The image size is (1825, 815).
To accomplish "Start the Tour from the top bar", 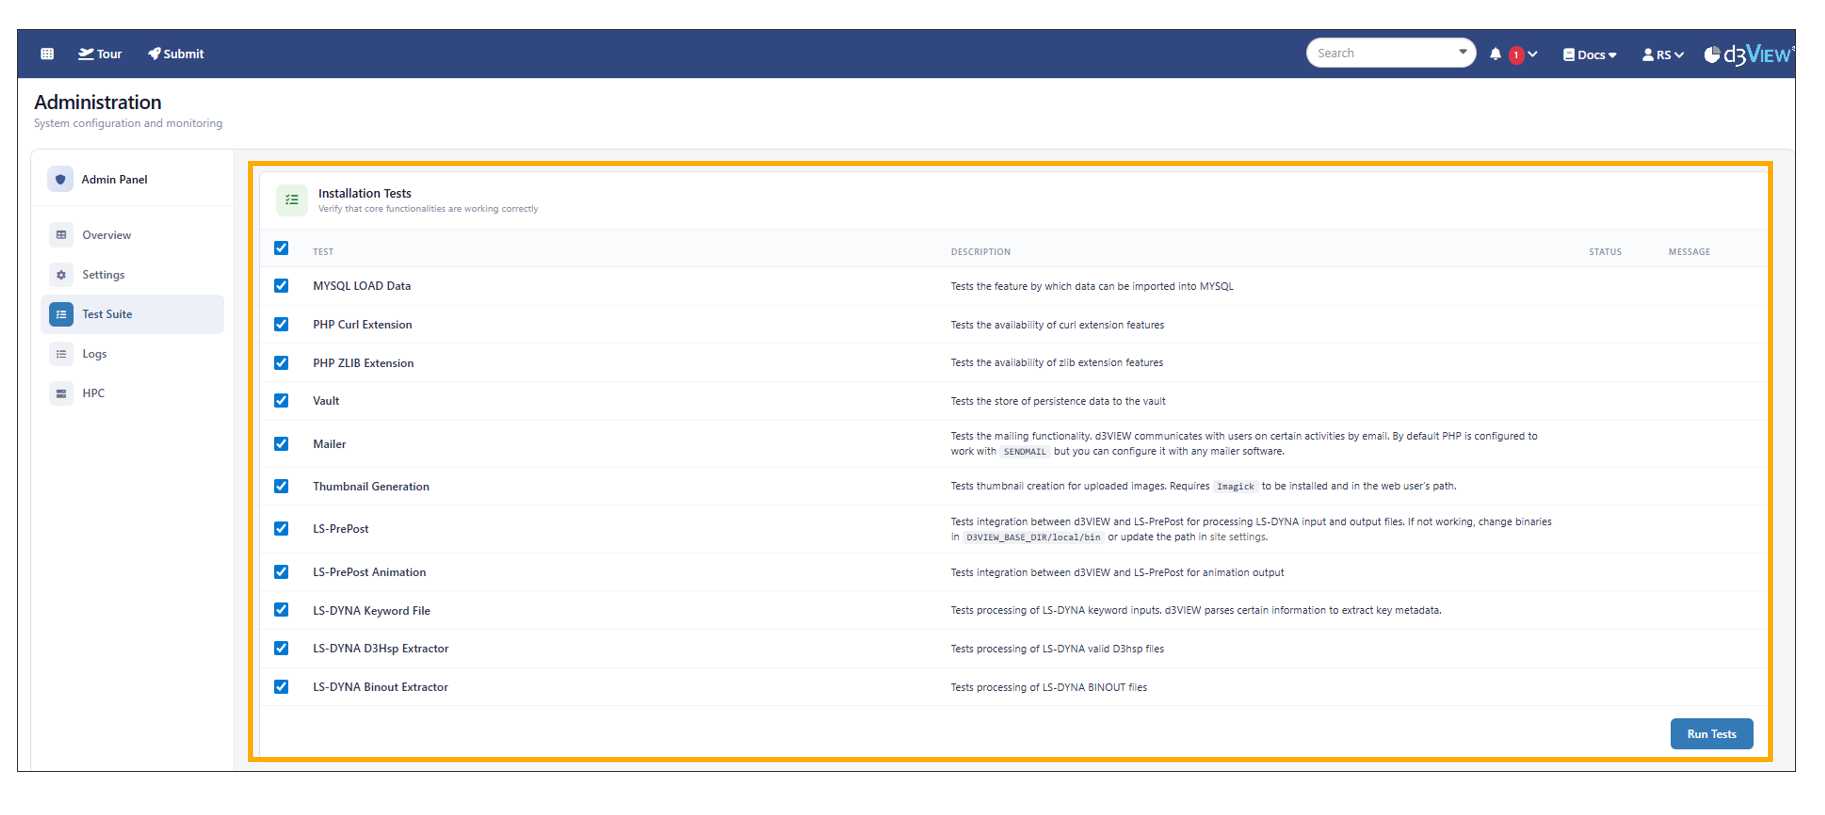I will (100, 54).
